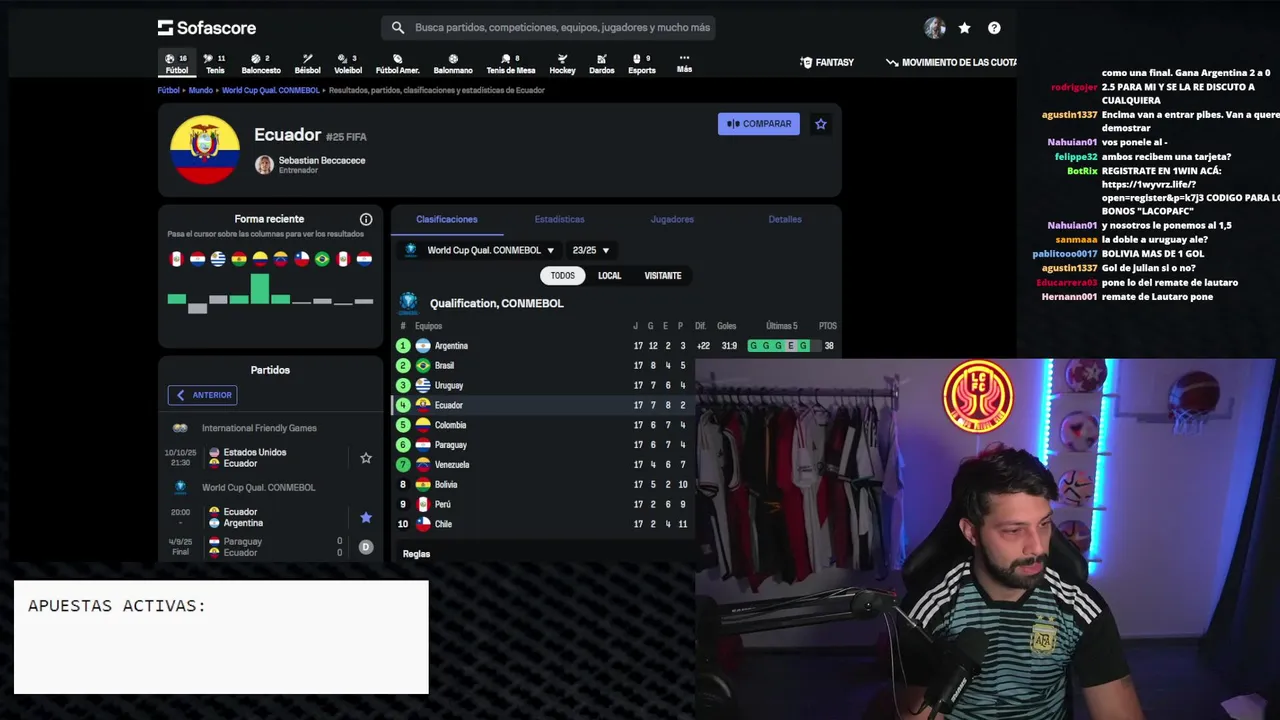Click the search magnifier icon
Image resolution: width=1280 pixels, height=720 pixels.
pyautogui.click(x=398, y=28)
